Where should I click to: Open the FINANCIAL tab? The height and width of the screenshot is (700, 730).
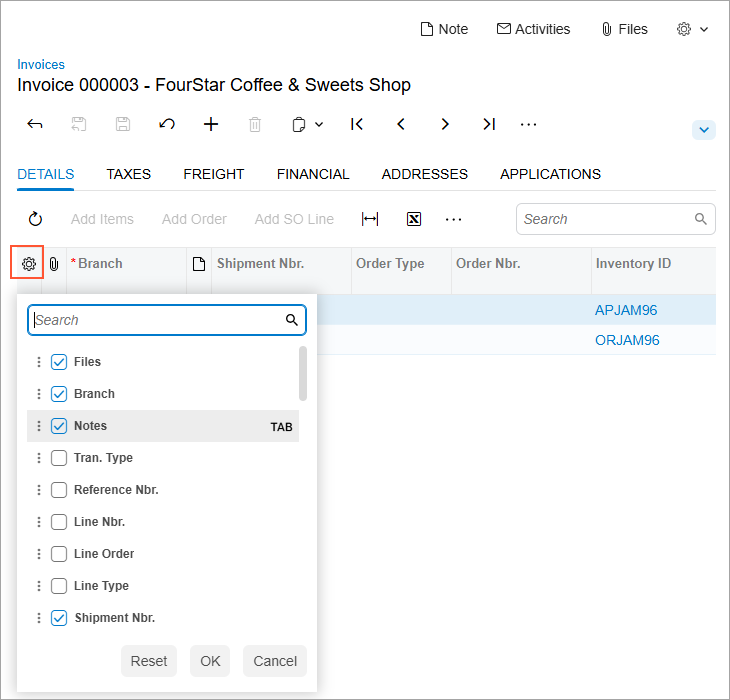point(313,174)
